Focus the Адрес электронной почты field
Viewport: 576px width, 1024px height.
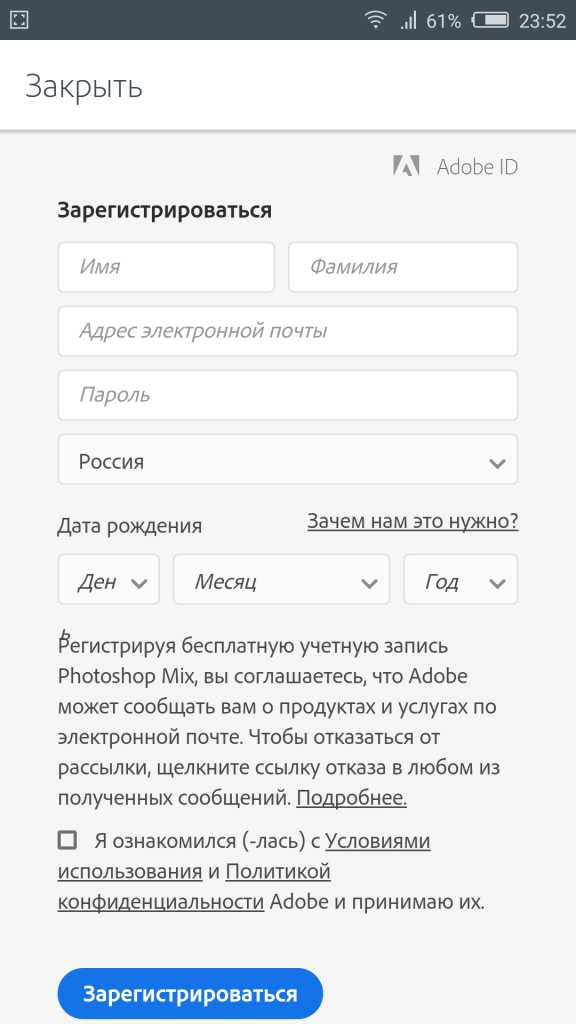coord(288,331)
